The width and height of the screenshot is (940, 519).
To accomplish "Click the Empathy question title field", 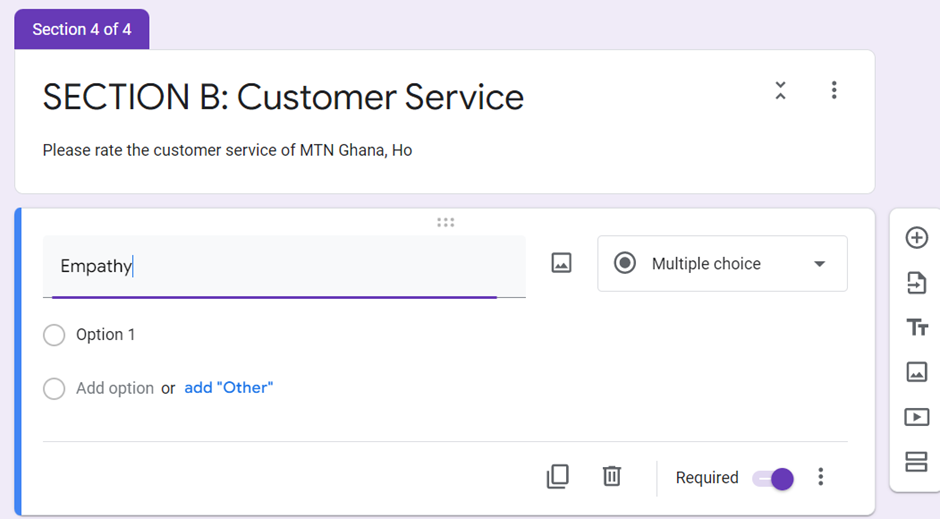I will (284, 266).
